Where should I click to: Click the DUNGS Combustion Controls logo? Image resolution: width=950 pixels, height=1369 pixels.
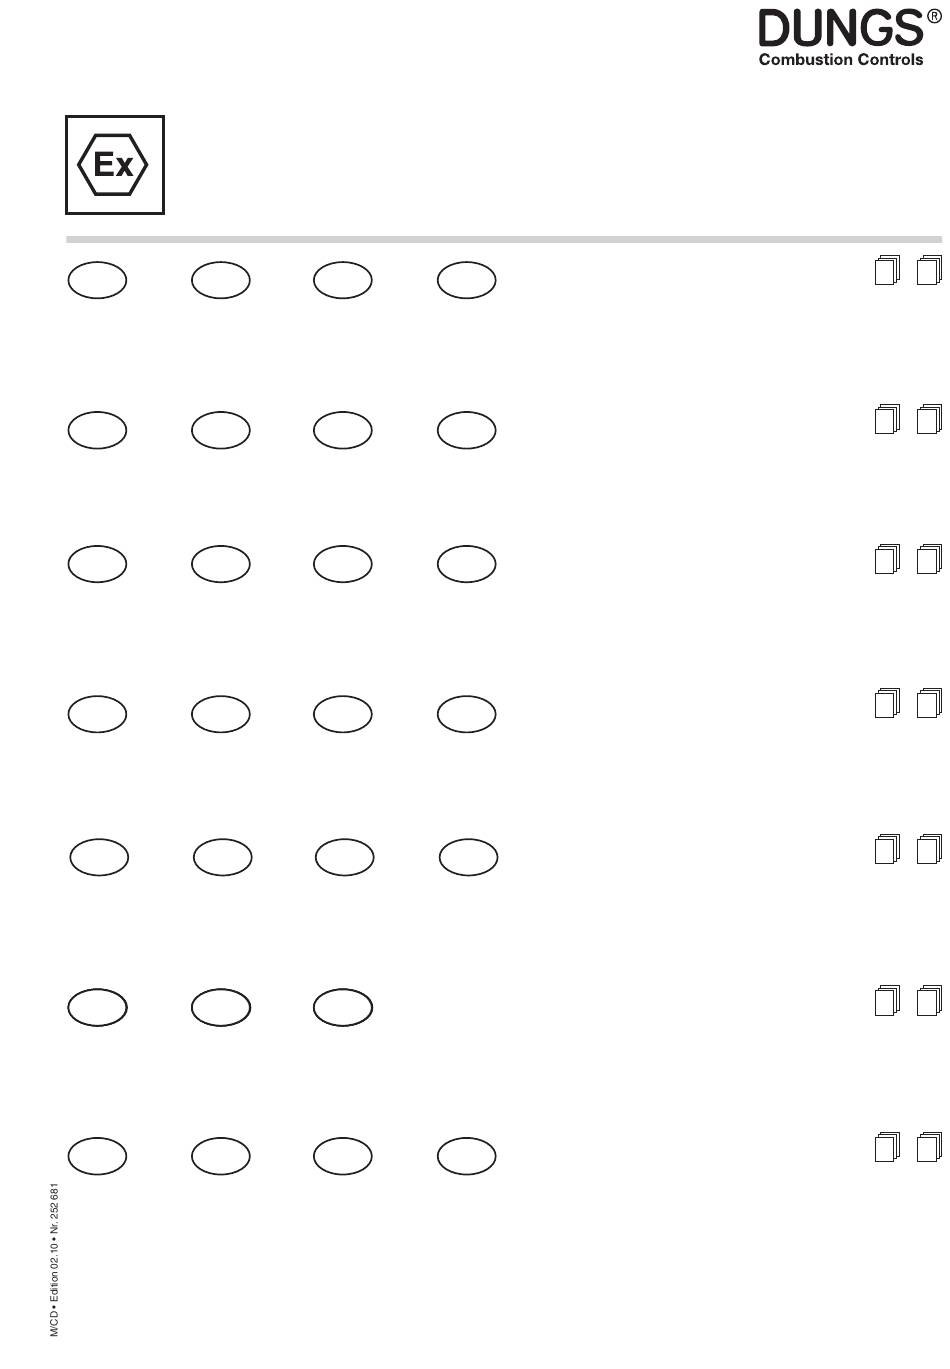click(849, 37)
